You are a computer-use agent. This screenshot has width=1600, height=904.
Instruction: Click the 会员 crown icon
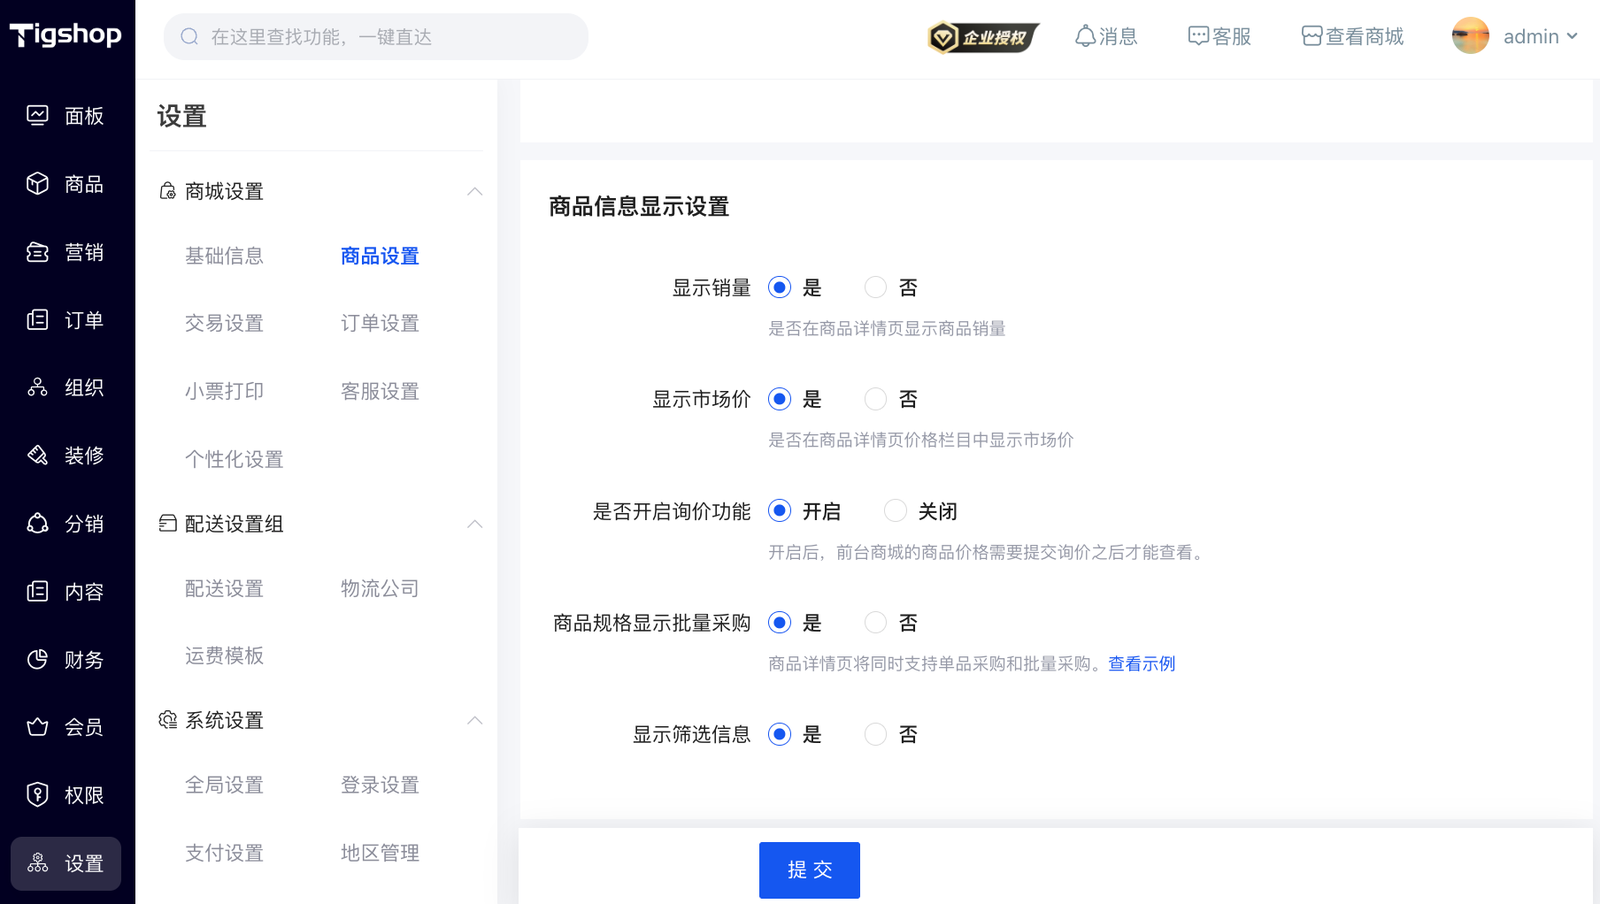pyautogui.click(x=37, y=727)
